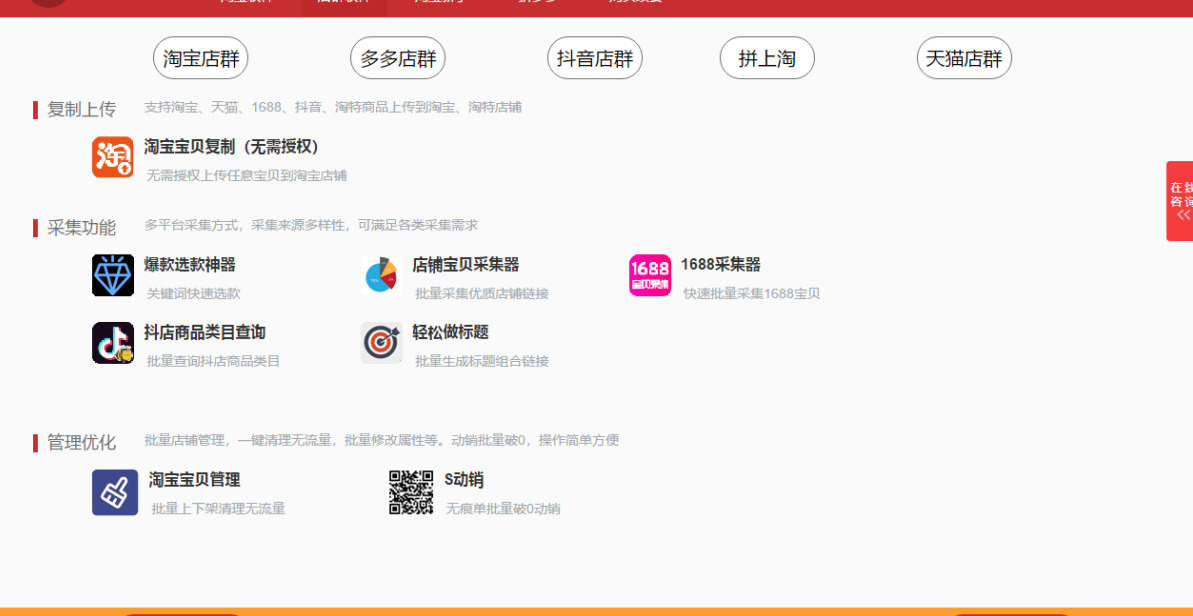1193x616 pixels.
Task: Click description 关键词快速选款
Action: pyautogui.click(x=193, y=294)
